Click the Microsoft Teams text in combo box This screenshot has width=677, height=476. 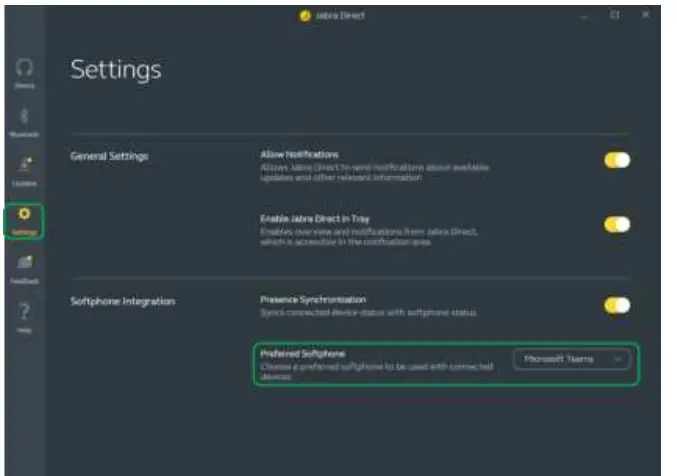coord(558,359)
